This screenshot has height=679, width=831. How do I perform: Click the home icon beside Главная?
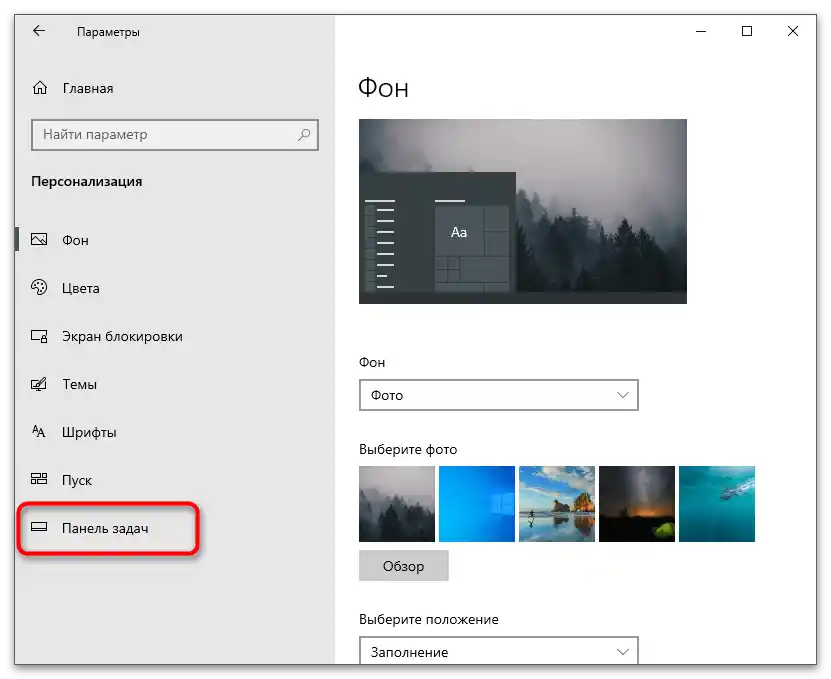[40, 87]
